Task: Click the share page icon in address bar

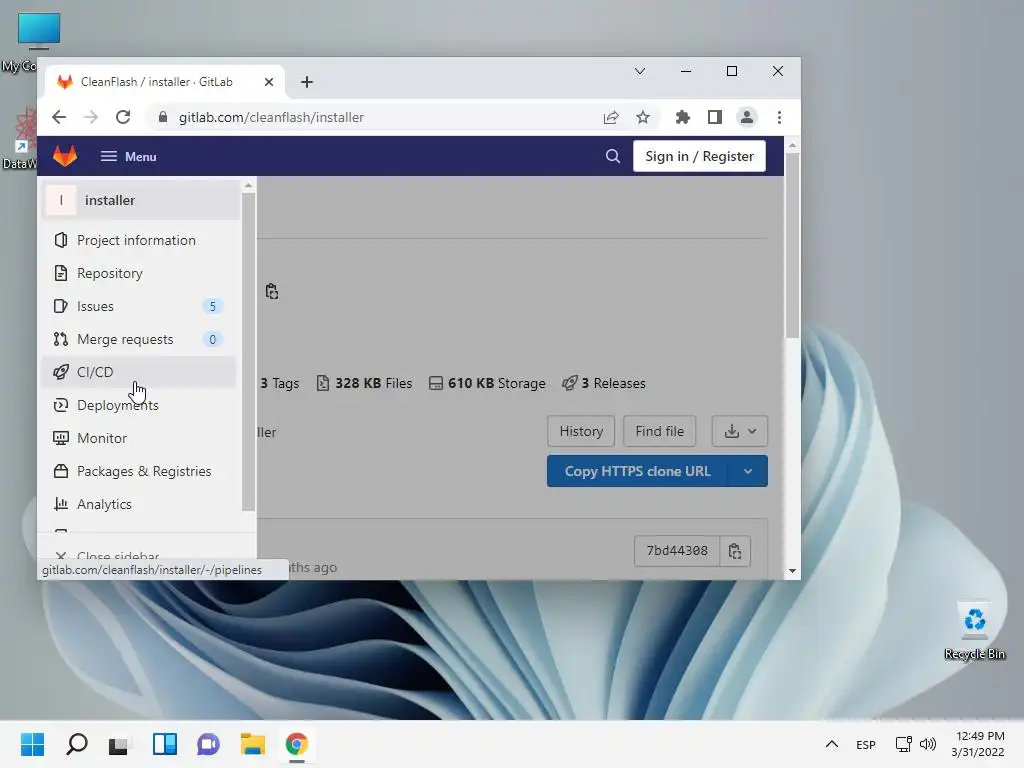Action: (611, 118)
